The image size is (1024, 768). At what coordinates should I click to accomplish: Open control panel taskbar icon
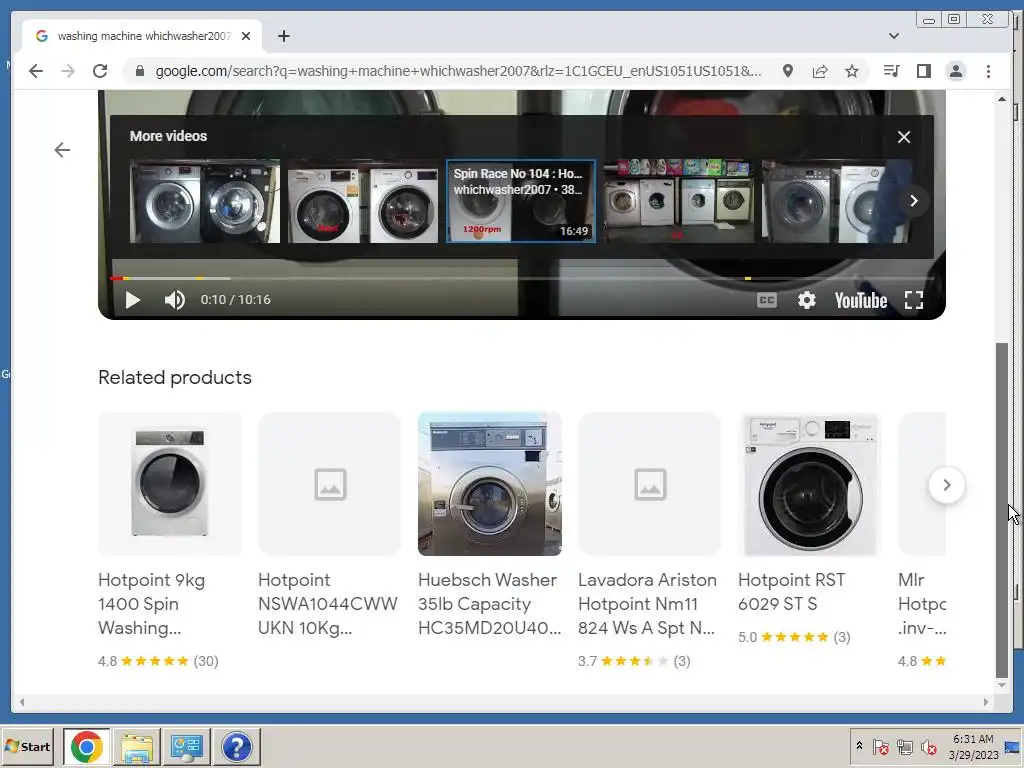point(187,746)
